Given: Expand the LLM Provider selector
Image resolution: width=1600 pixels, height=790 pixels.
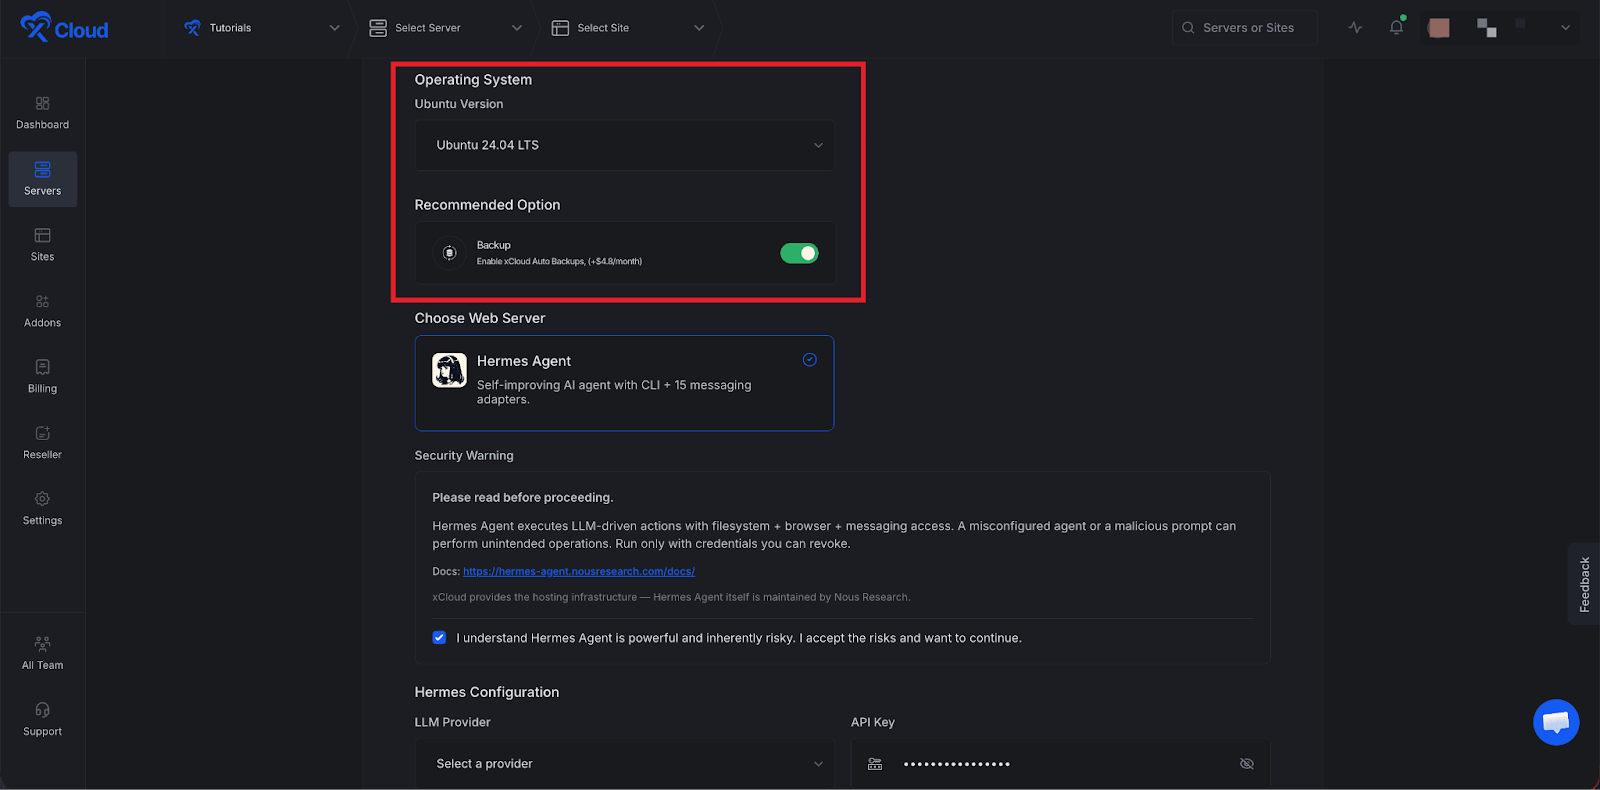Looking at the screenshot, I should 624,763.
